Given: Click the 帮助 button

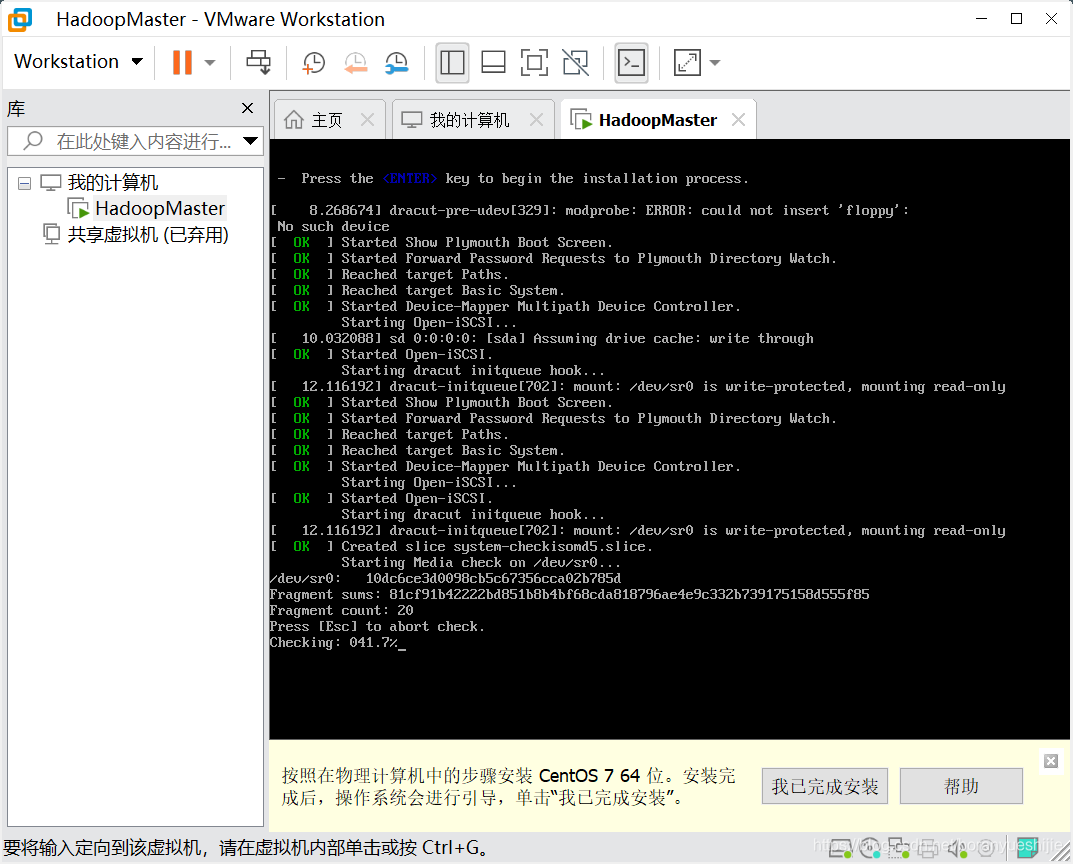Looking at the screenshot, I should pos(961,786).
